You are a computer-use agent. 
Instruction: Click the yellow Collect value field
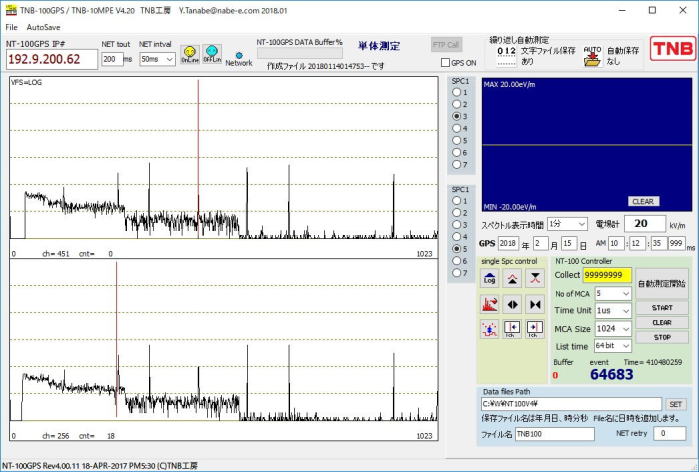coord(607,275)
